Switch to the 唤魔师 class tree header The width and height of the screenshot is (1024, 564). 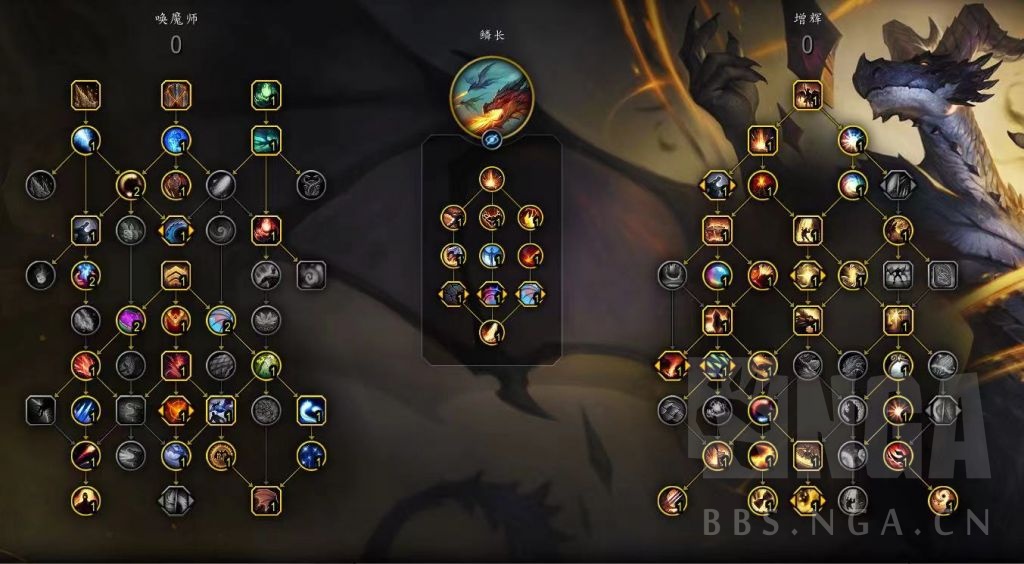(176, 20)
